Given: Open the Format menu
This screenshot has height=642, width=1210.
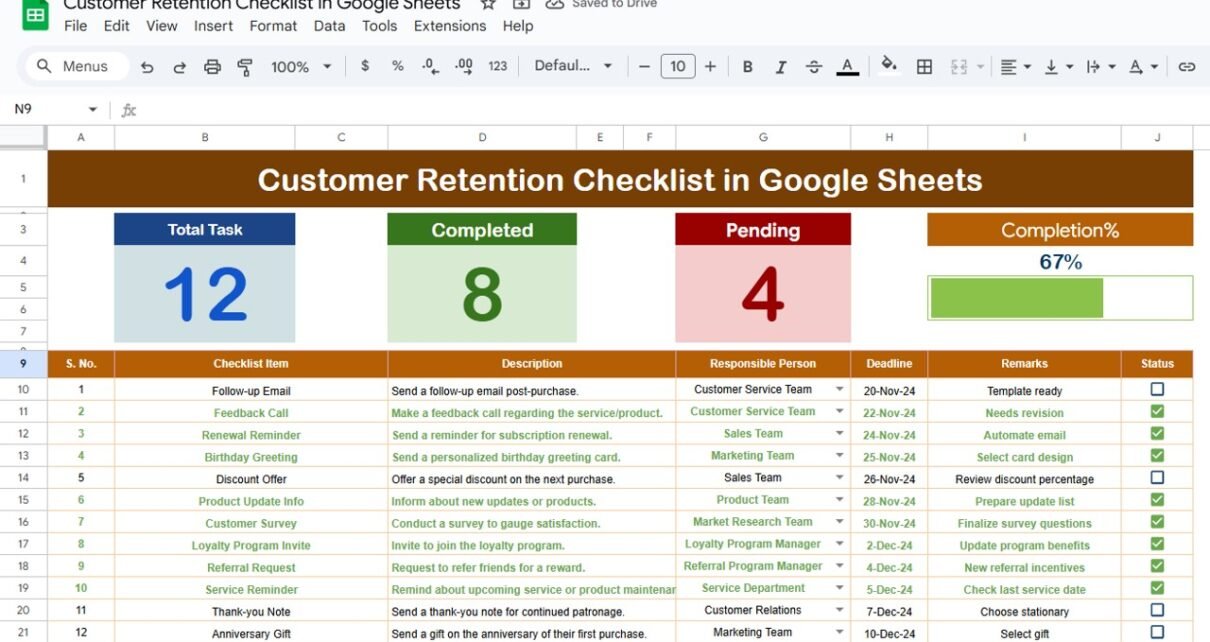Looking at the screenshot, I should 273,26.
